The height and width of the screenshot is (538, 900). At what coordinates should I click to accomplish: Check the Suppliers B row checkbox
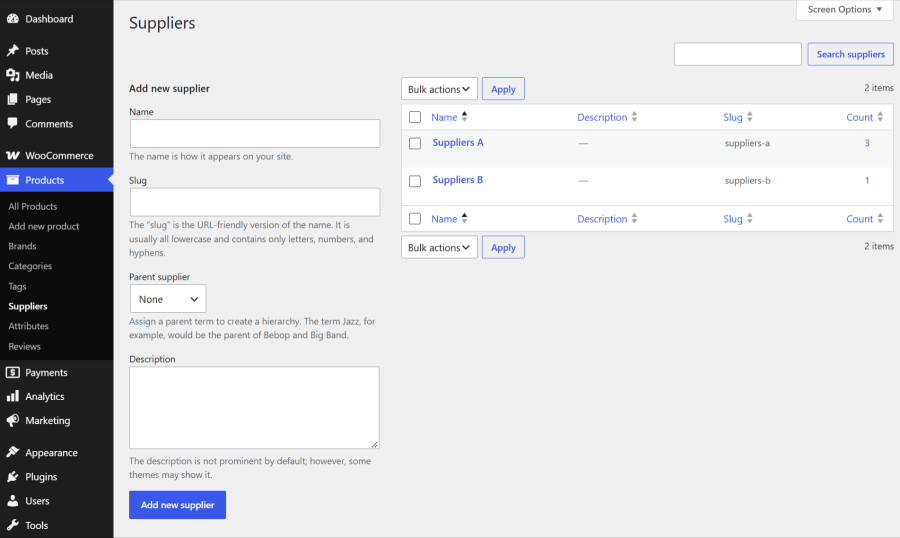pyautogui.click(x=414, y=181)
